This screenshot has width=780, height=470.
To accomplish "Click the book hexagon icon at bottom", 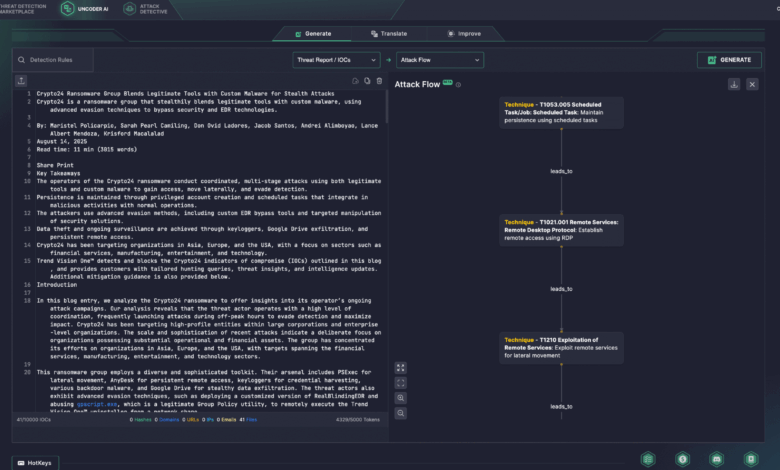I will tap(751, 459).
